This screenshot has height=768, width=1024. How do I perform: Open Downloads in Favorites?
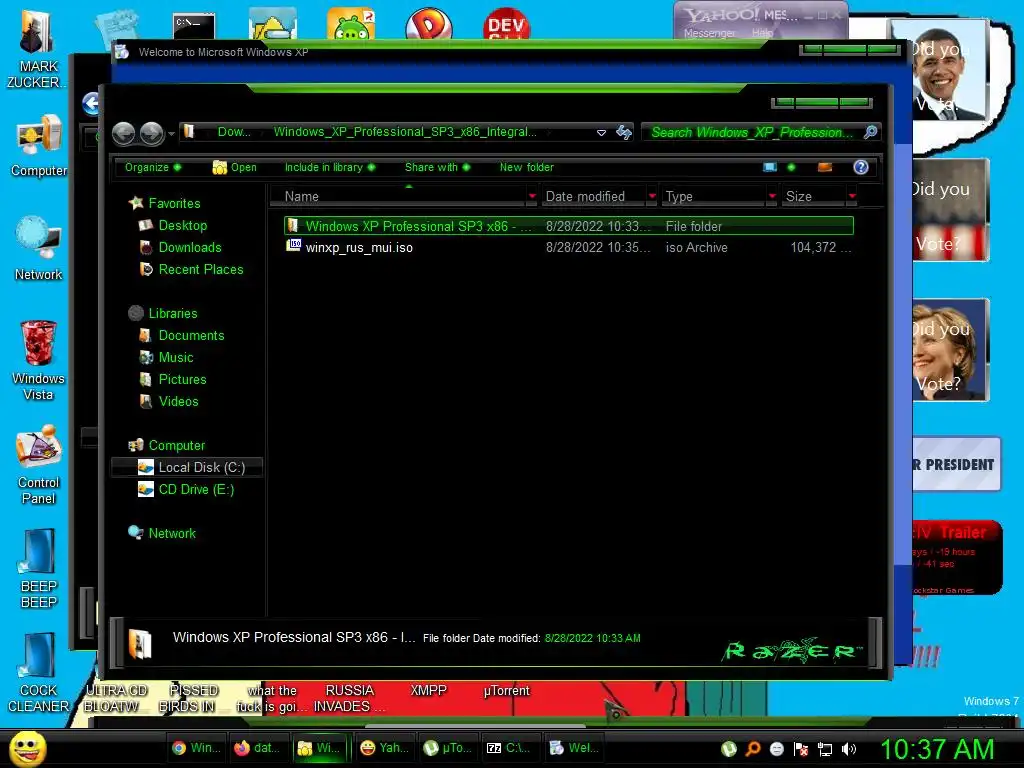(x=190, y=248)
